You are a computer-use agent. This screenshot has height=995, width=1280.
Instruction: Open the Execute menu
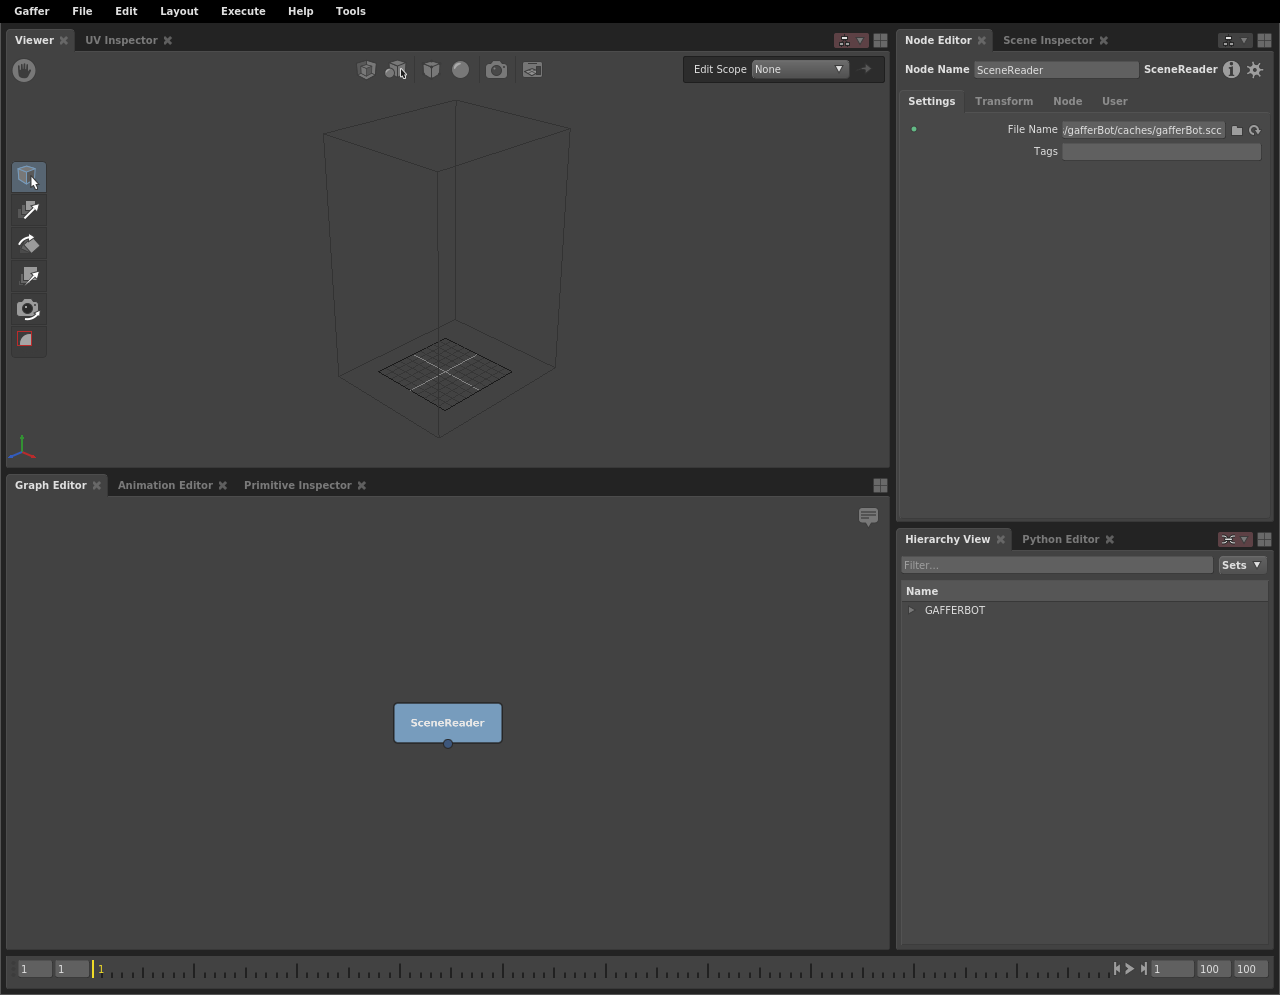(243, 11)
